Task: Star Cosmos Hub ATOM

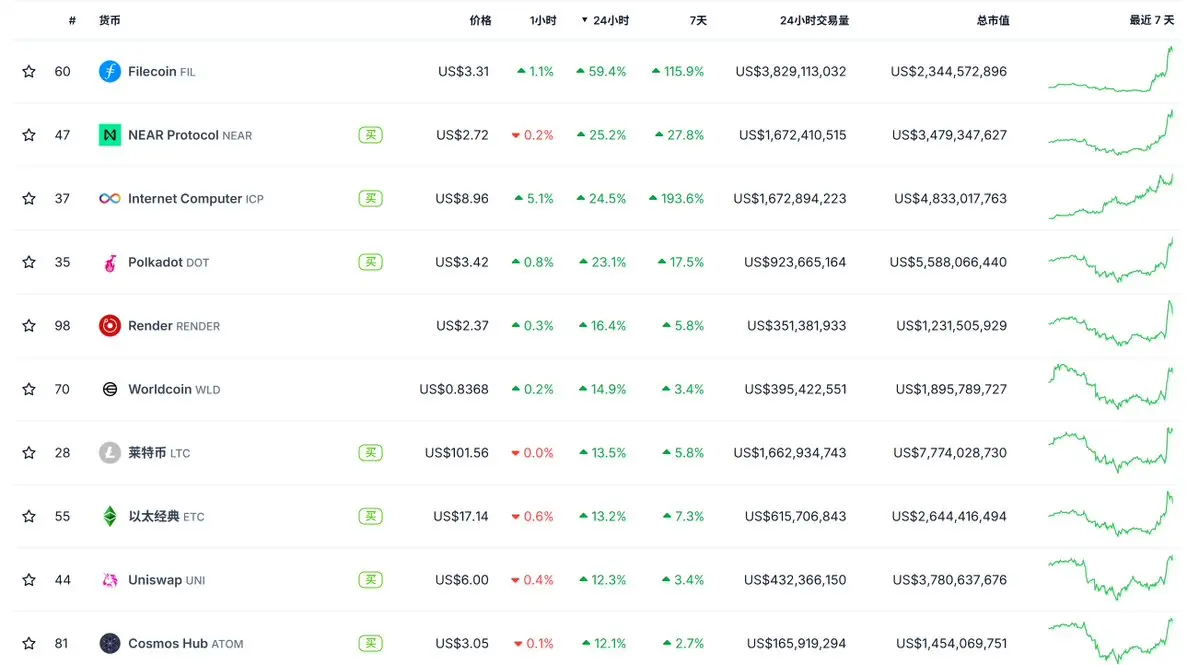Action: [29, 643]
